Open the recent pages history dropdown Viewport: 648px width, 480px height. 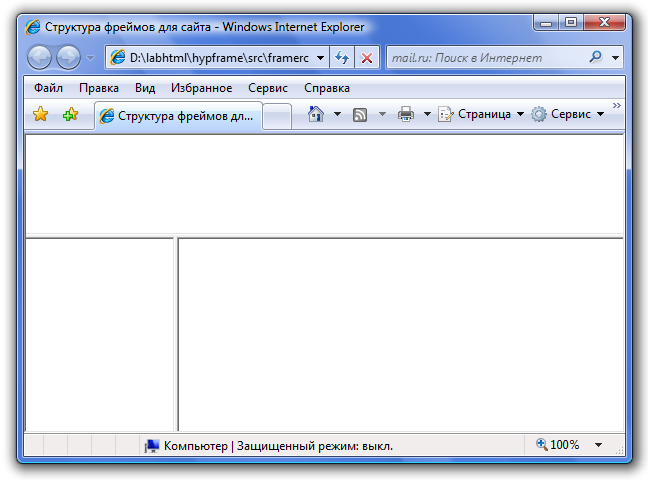click(90, 58)
